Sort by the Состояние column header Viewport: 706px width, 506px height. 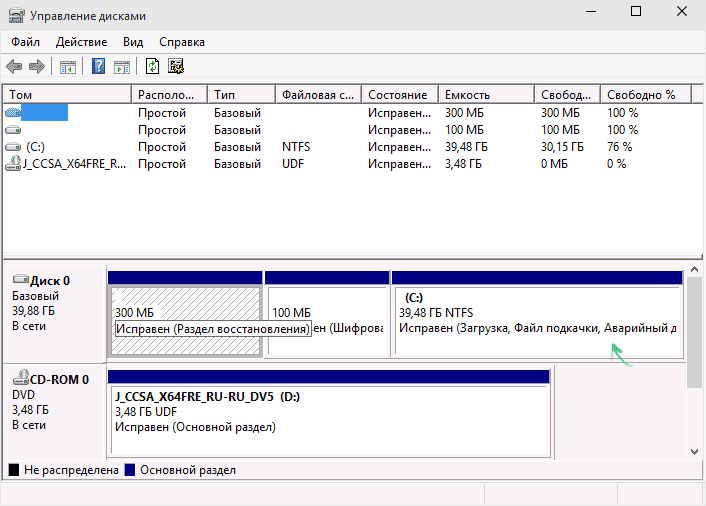pyautogui.click(x=400, y=95)
